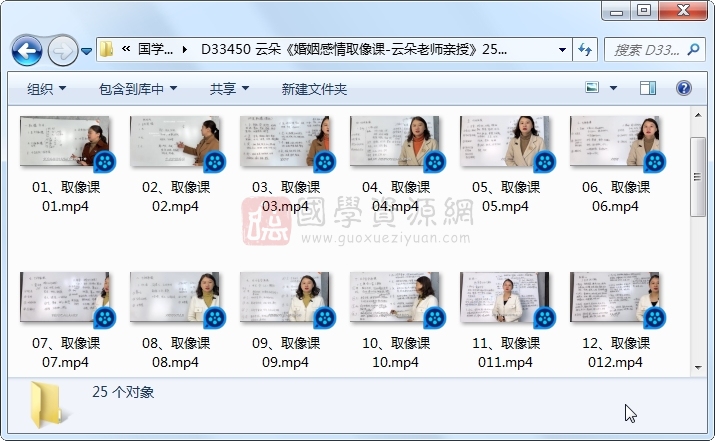Select the D33450 云朵 folder breadcrumb
Image resolution: width=715 pixels, height=441 pixels.
click(x=354, y=49)
